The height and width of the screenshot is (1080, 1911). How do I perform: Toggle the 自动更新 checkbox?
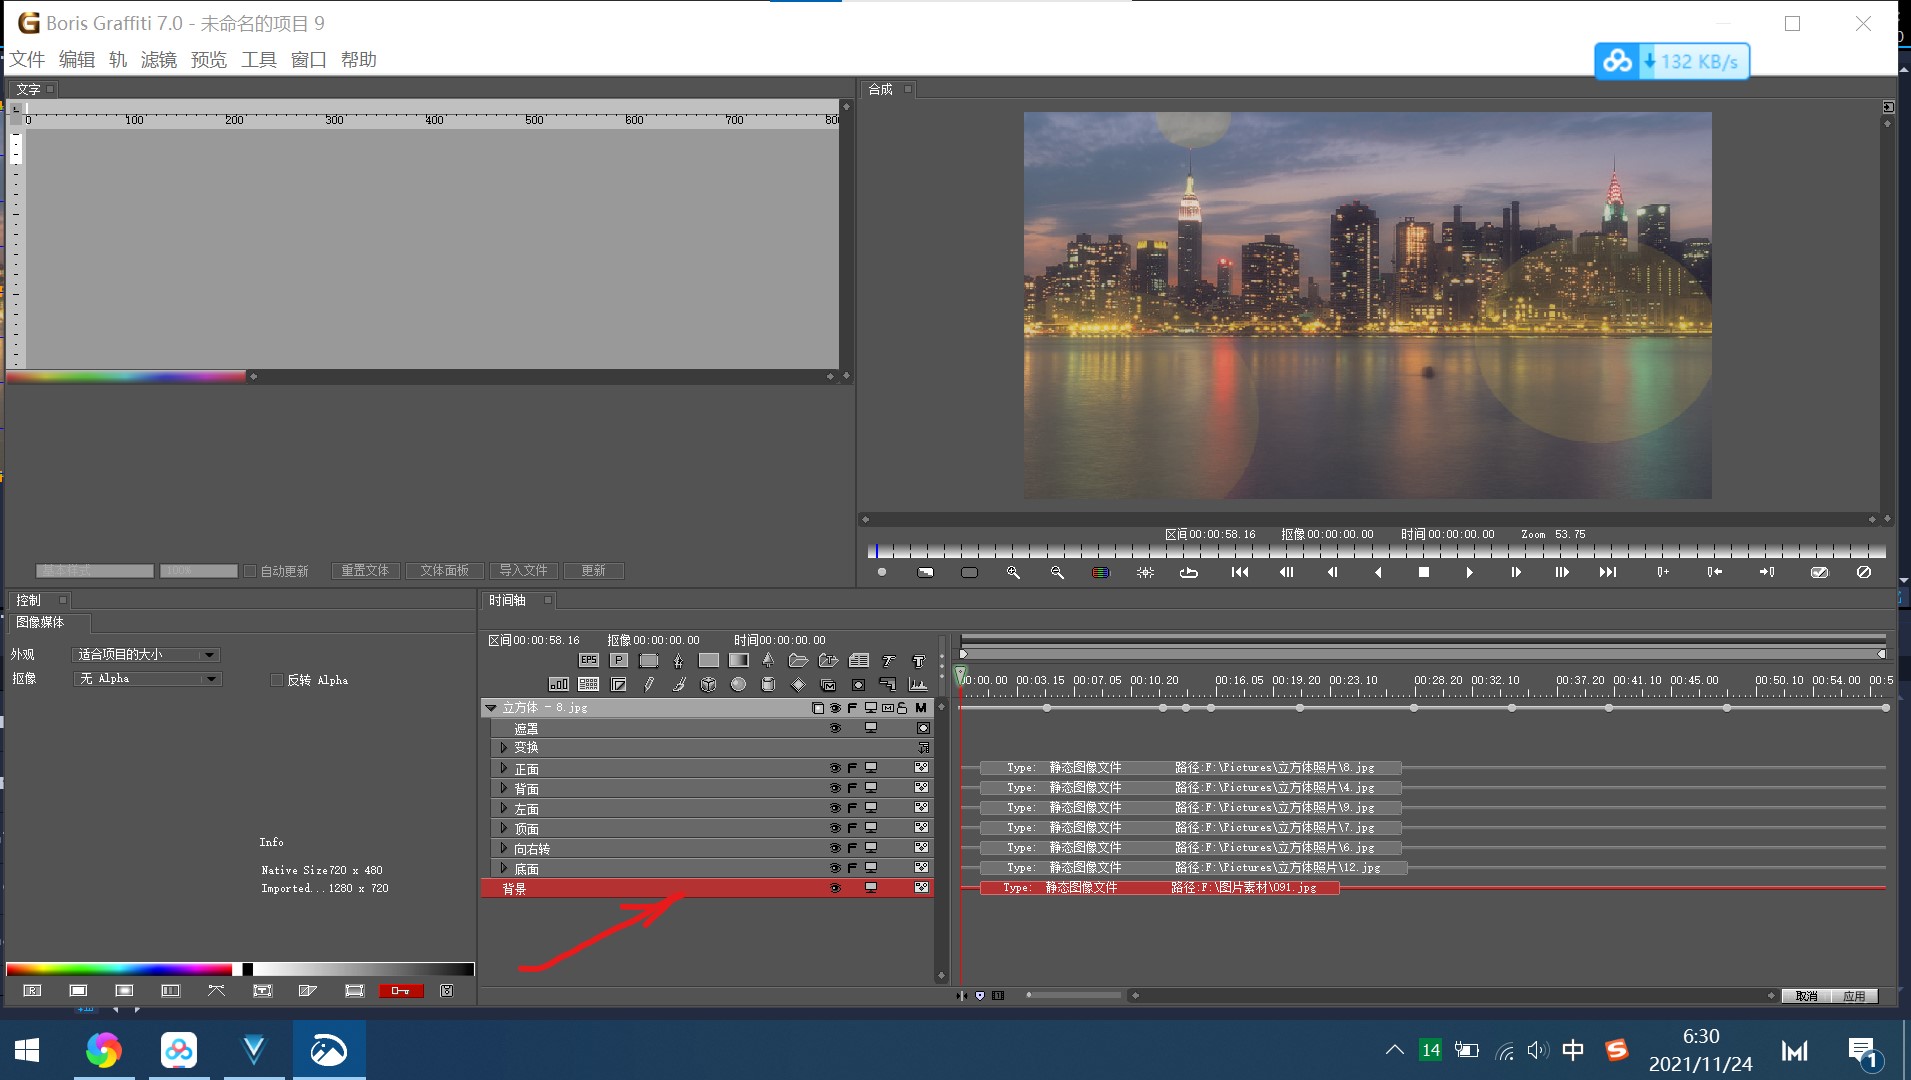coord(251,571)
